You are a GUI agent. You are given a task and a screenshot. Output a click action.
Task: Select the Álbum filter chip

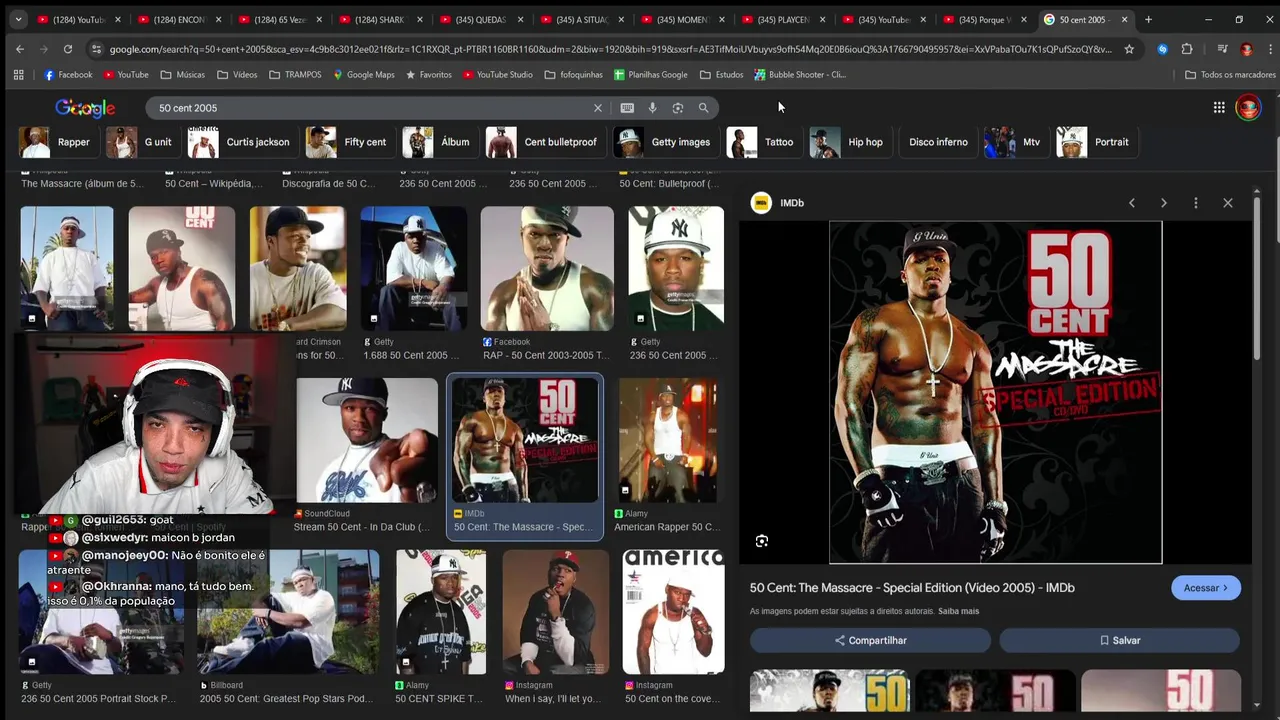[439, 142]
